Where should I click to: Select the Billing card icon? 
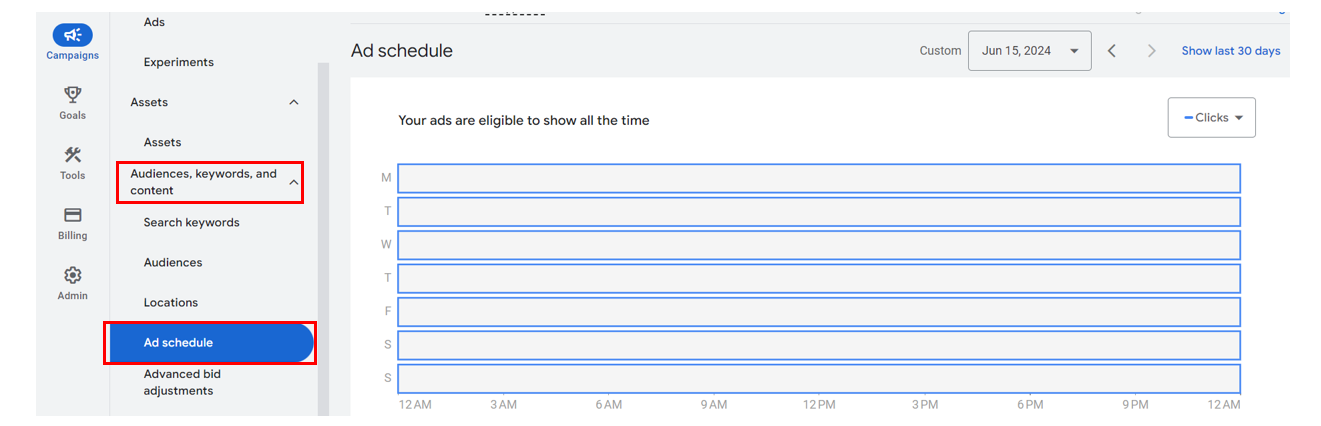coord(72,215)
